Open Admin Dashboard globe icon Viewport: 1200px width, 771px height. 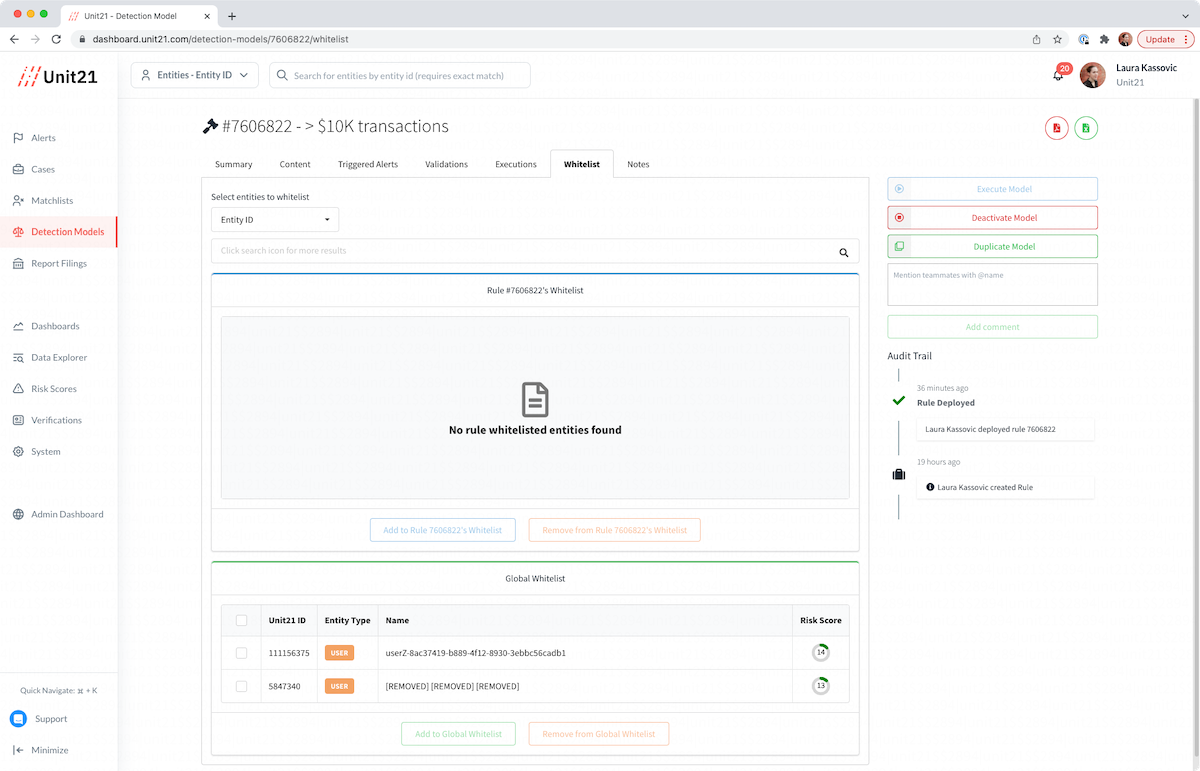pos(18,514)
